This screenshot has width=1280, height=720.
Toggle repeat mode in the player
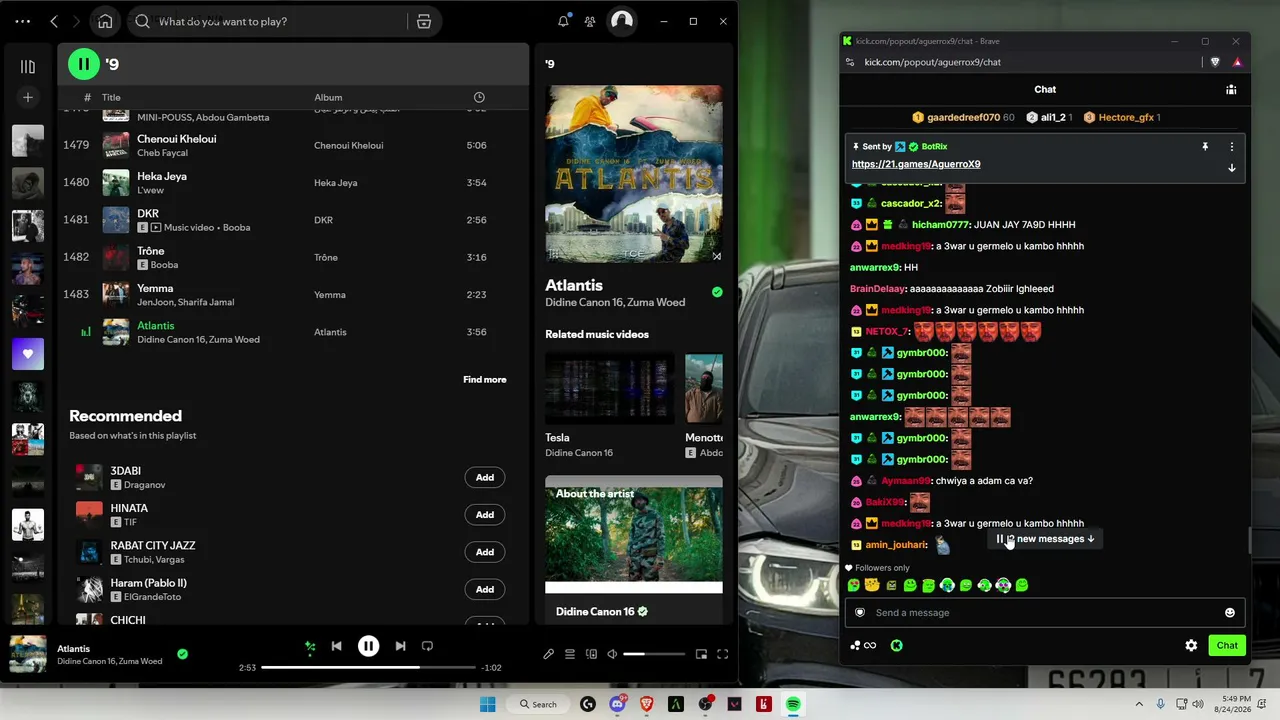click(427, 646)
